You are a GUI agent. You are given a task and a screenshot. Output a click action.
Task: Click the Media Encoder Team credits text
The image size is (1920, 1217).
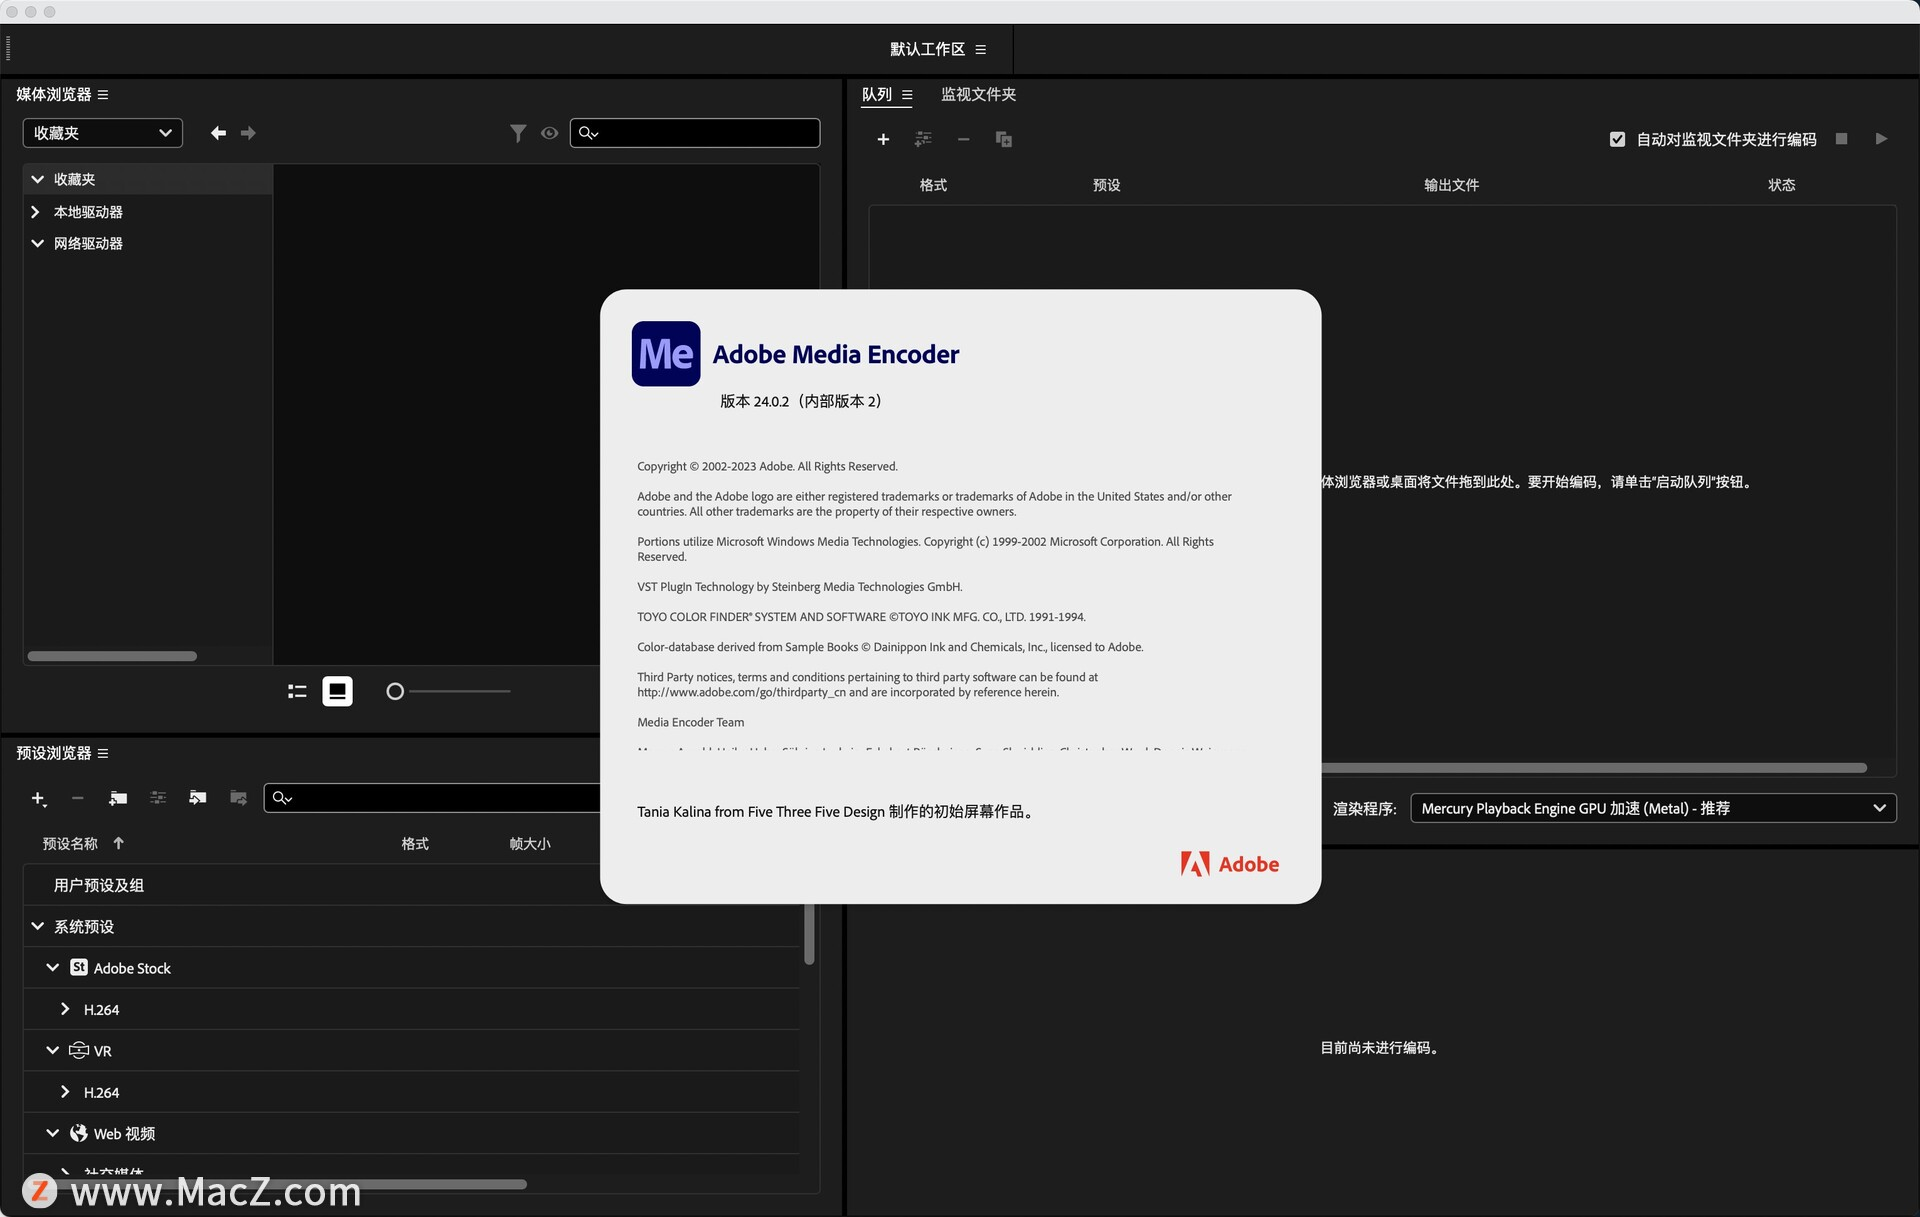tap(691, 722)
